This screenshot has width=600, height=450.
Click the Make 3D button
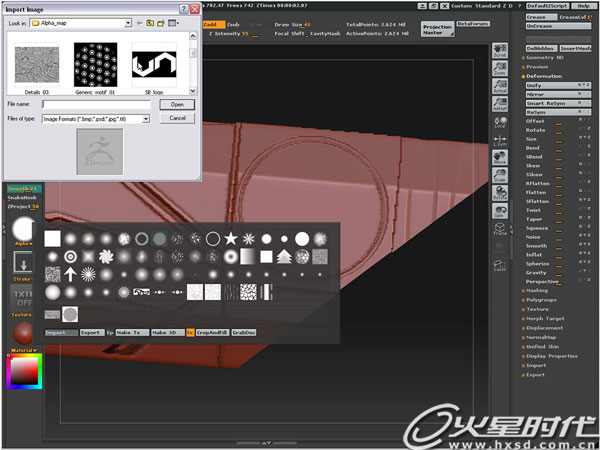click(168, 333)
